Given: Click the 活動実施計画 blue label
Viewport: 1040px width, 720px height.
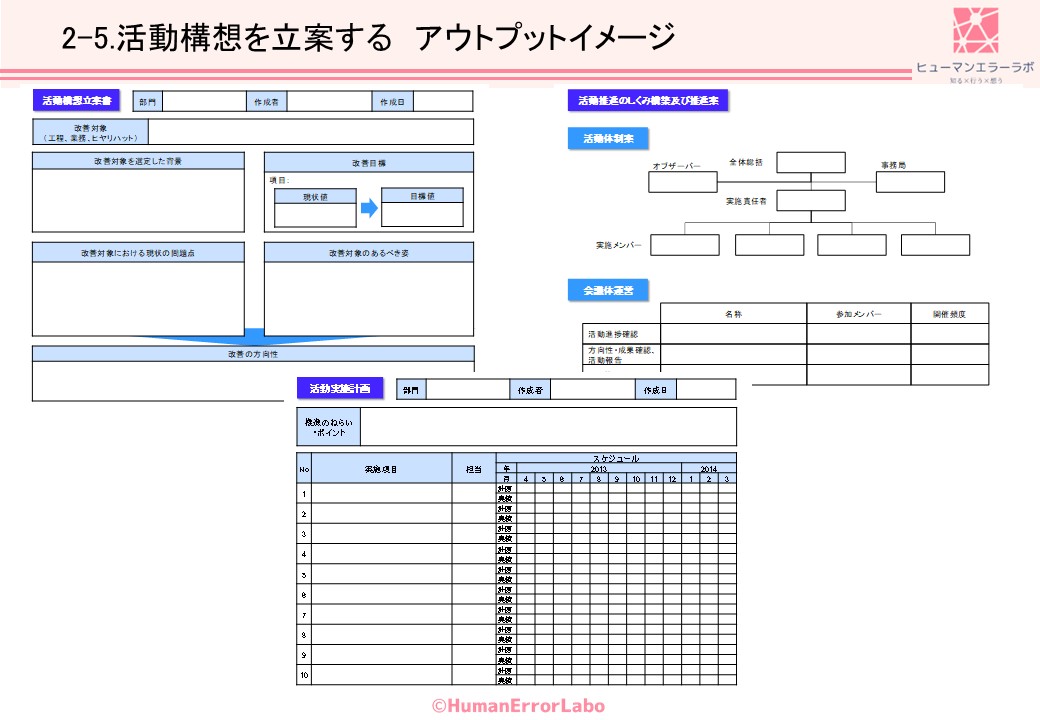Looking at the screenshot, I should click(340, 389).
